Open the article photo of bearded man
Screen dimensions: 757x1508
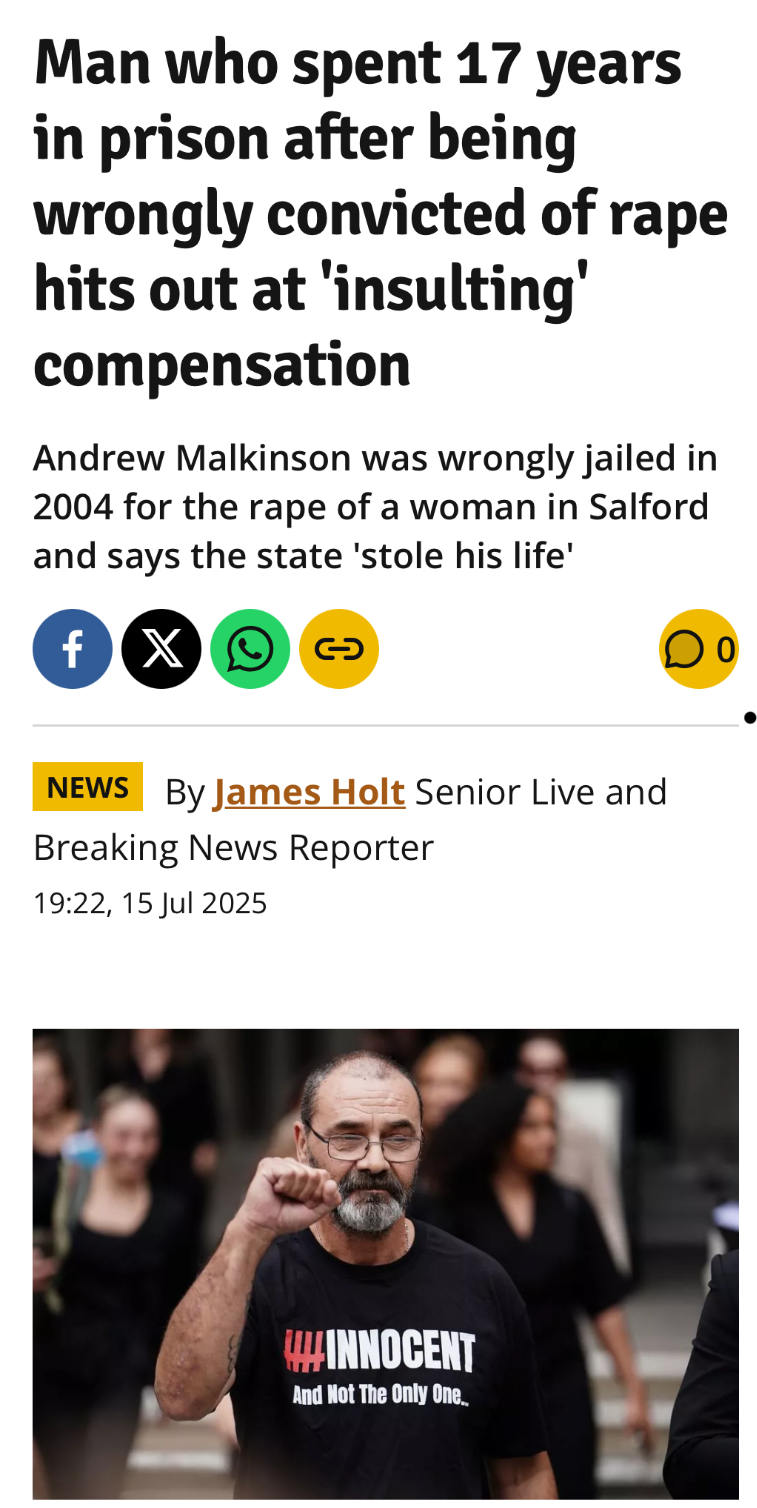(386, 1264)
